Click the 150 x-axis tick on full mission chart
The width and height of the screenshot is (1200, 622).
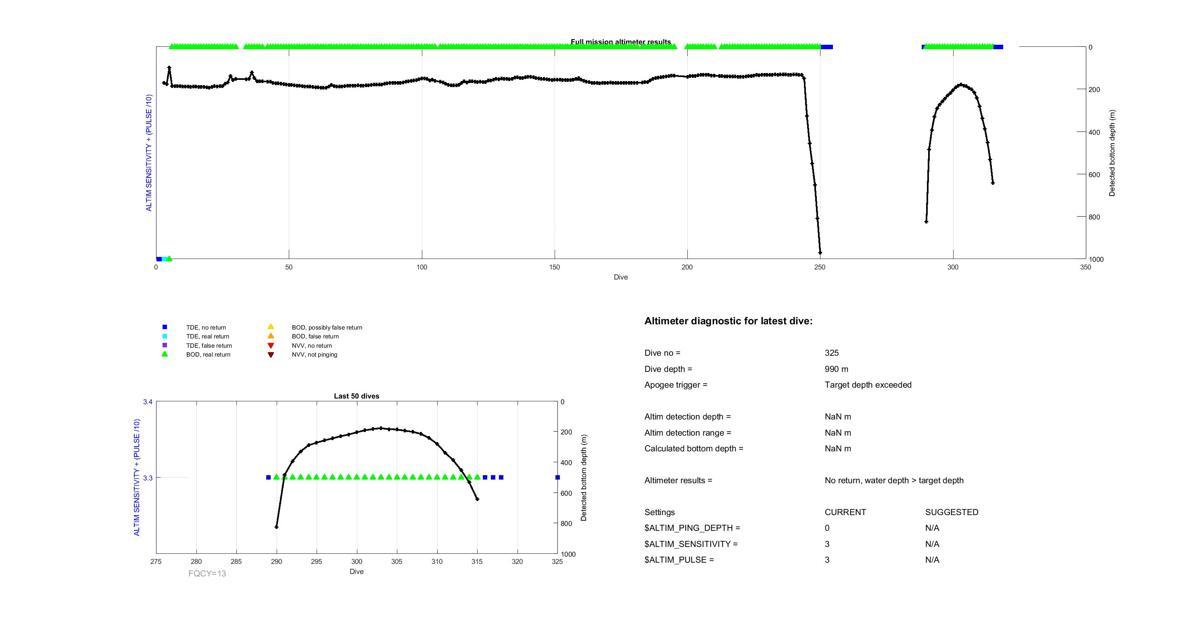pyautogui.click(x=554, y=267)
